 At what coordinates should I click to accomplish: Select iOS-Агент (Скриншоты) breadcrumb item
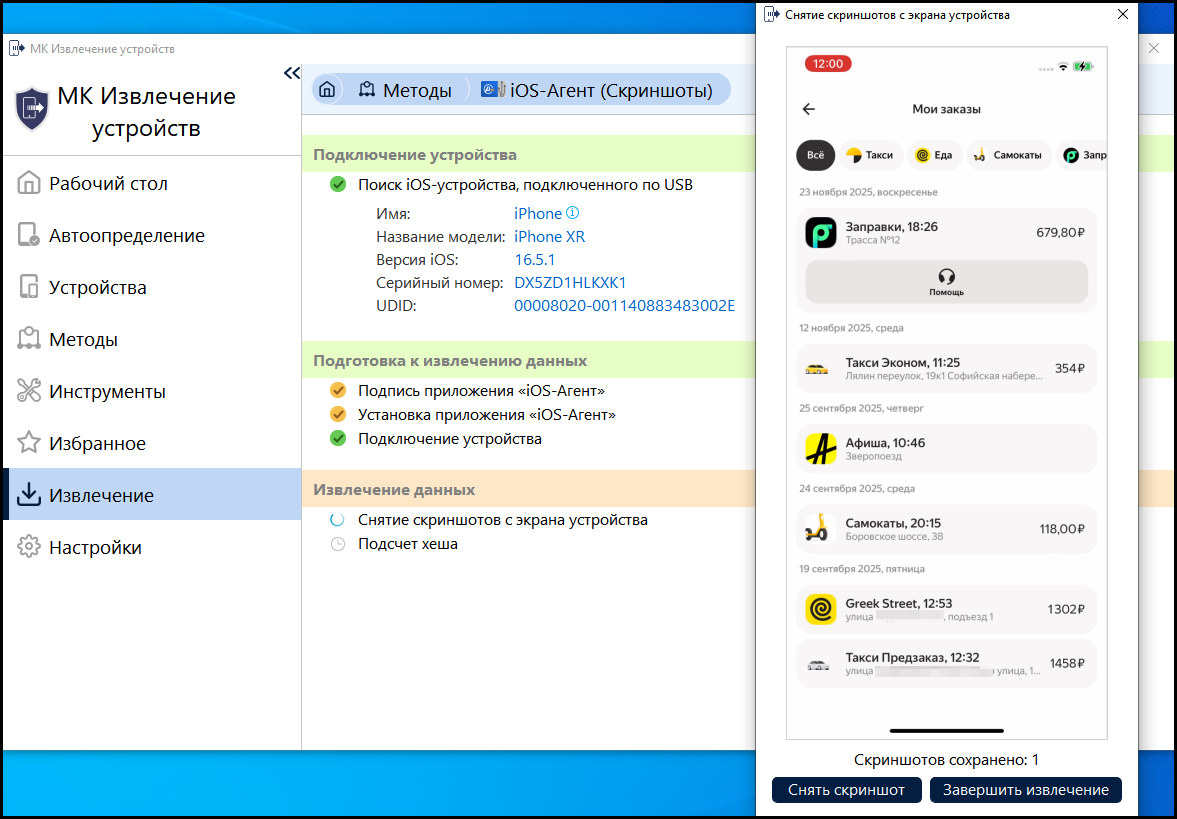(597, 90)
